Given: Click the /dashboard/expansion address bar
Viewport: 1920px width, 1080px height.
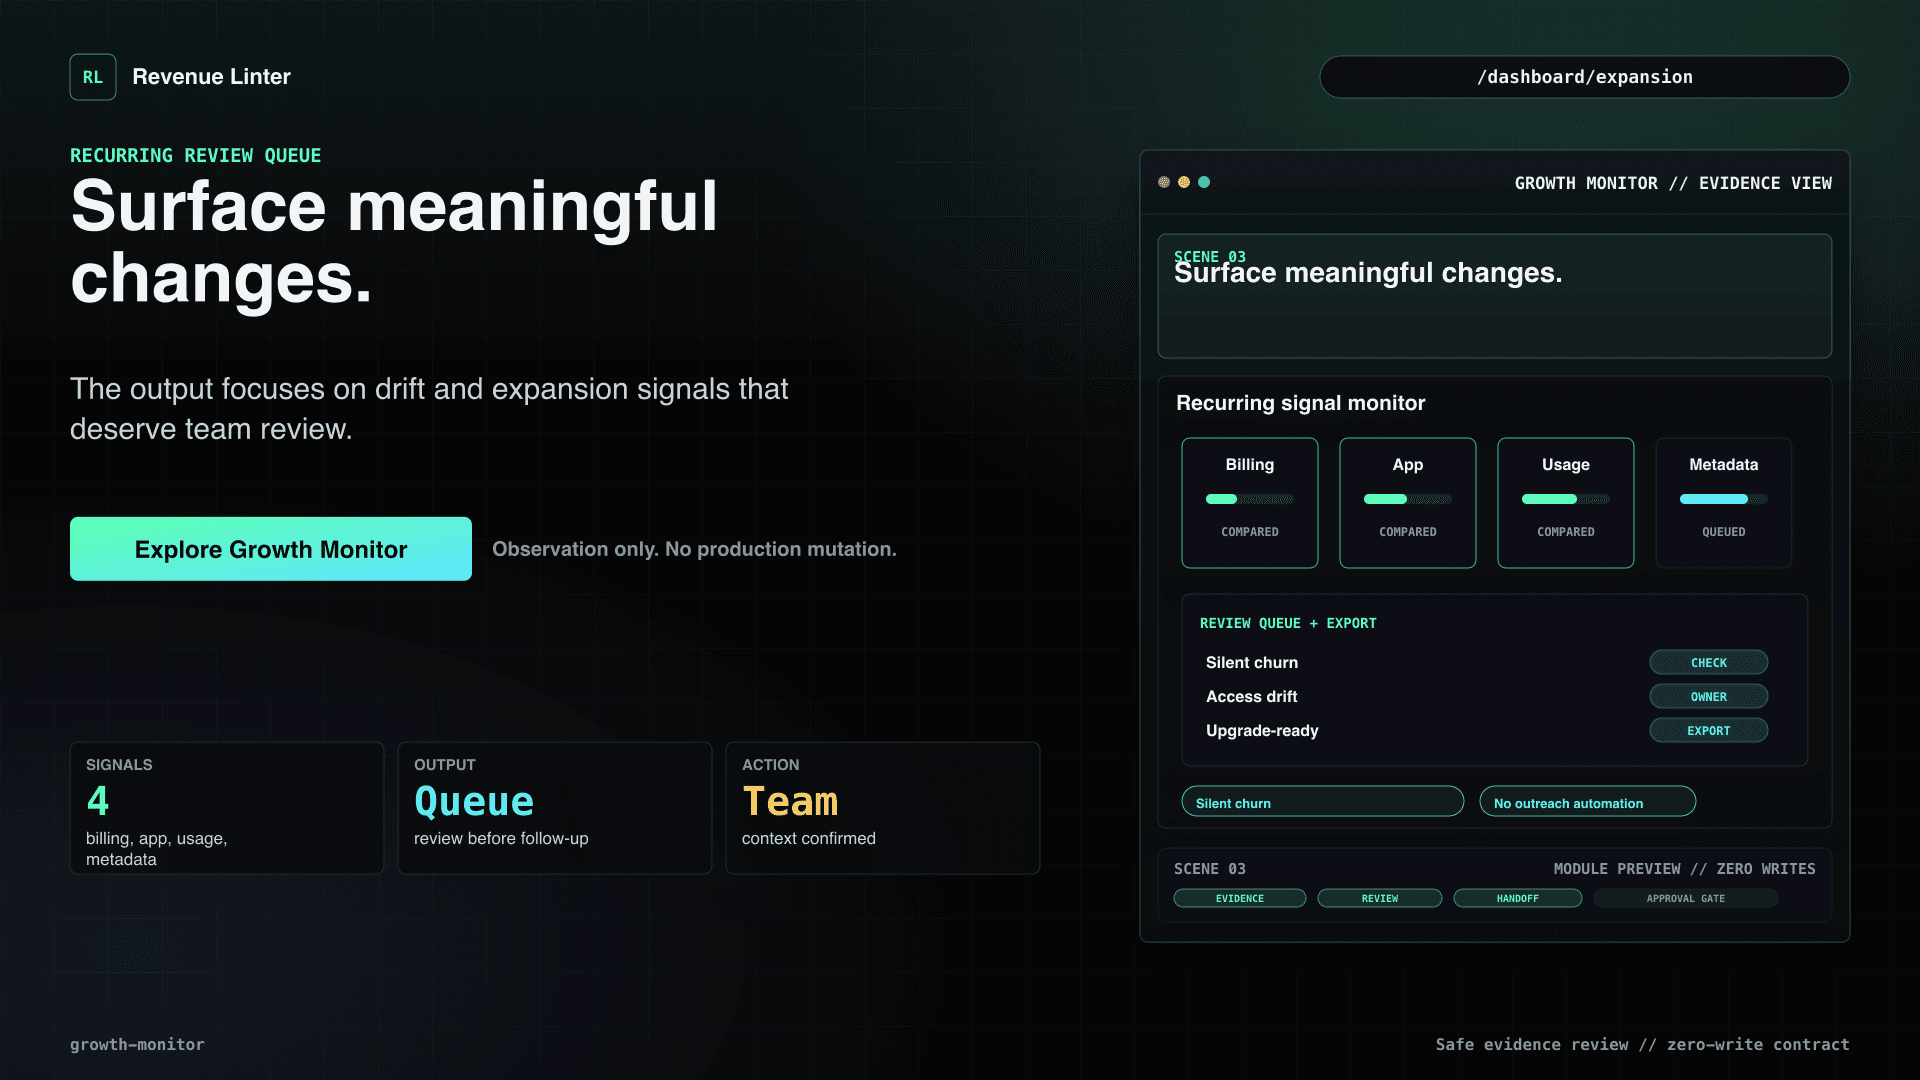Looking at the screenshot, I should click(1585, 77).
